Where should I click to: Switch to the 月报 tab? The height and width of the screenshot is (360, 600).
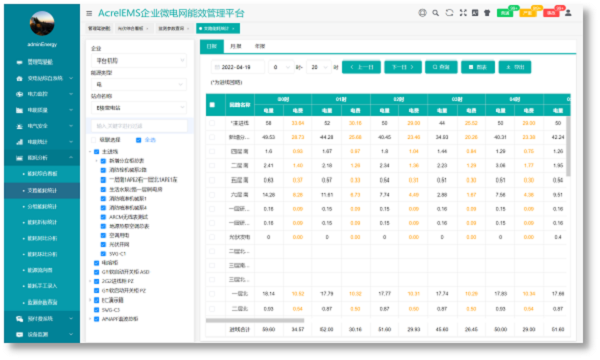coord(236,46)
